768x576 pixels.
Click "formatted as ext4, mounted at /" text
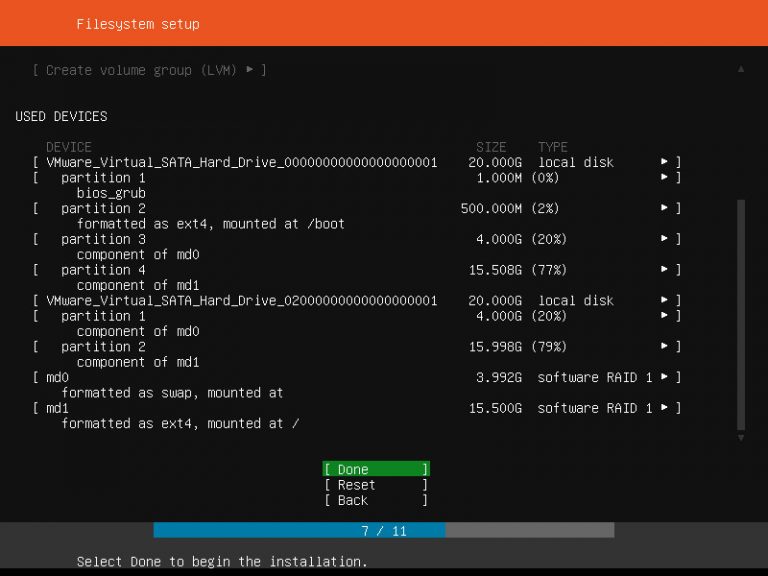180,424
